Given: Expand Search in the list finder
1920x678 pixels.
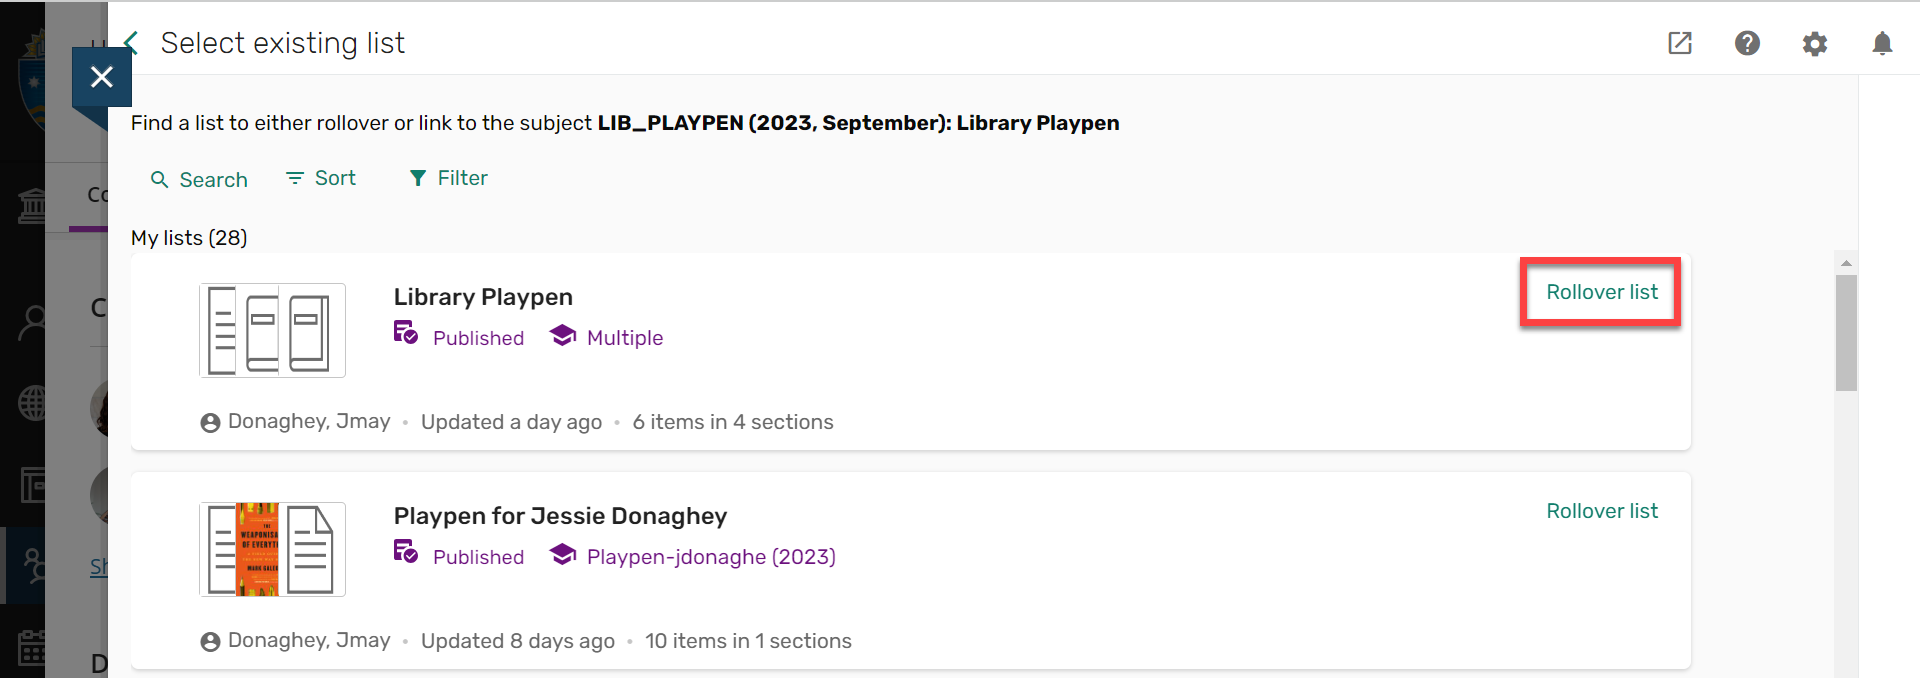Looking at the screenshot, I should [198, 179].
